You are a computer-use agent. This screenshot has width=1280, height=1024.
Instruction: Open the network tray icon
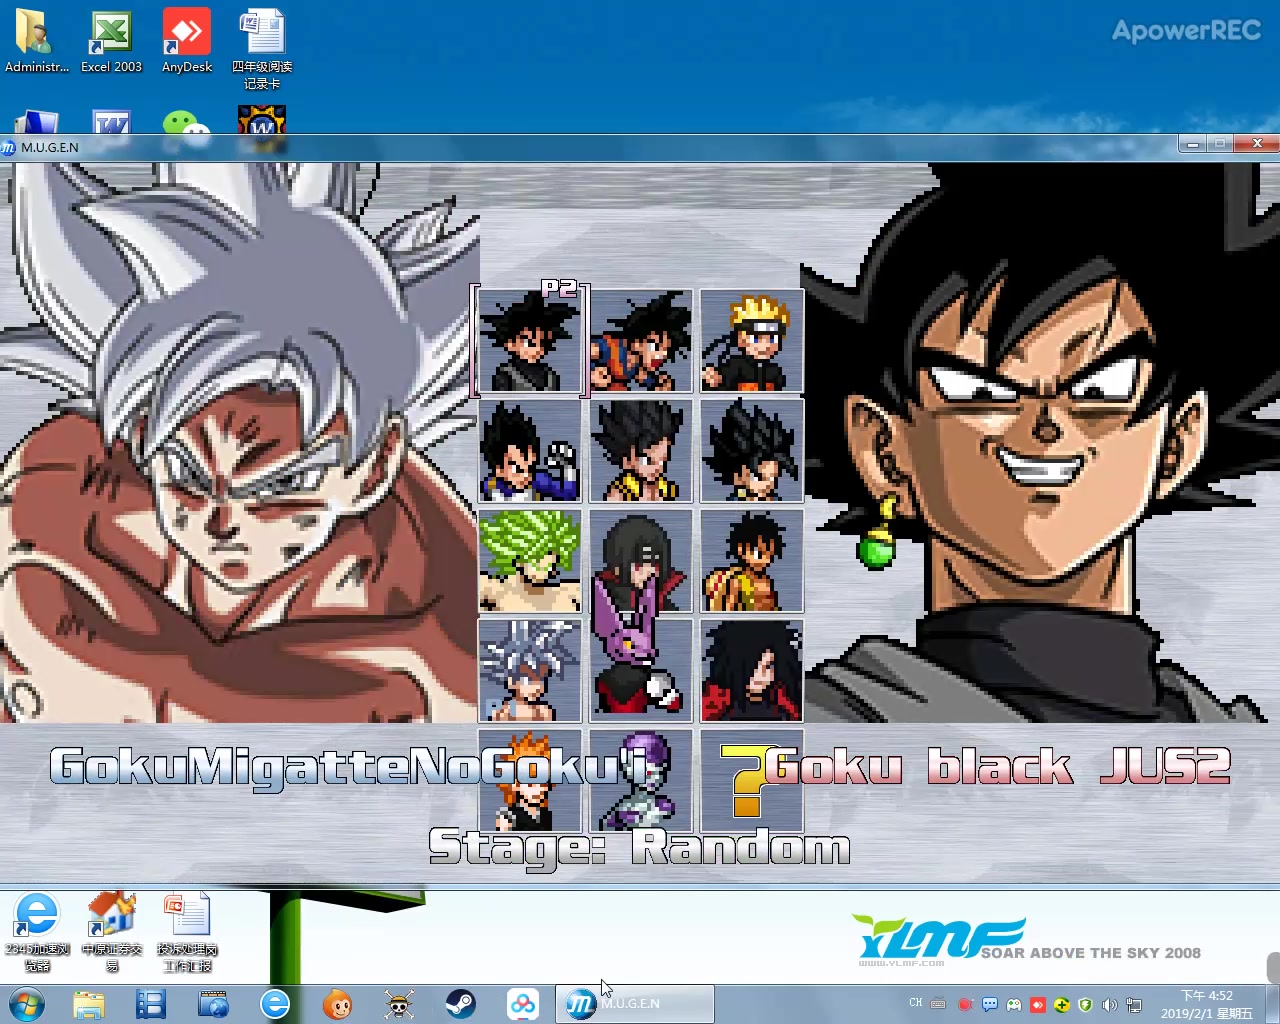point(1134,1004)
